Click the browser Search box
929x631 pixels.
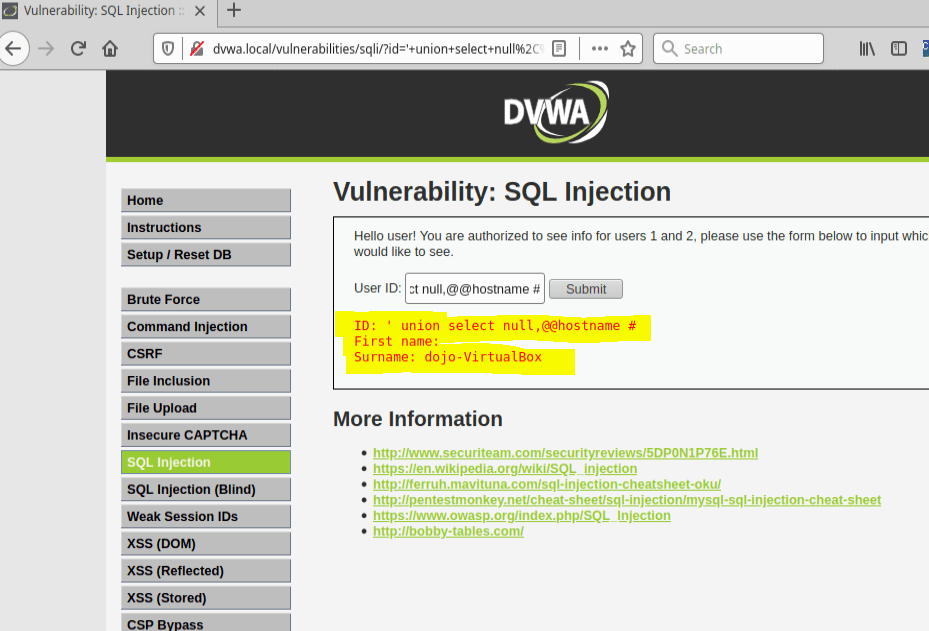(x=745, y=49)
